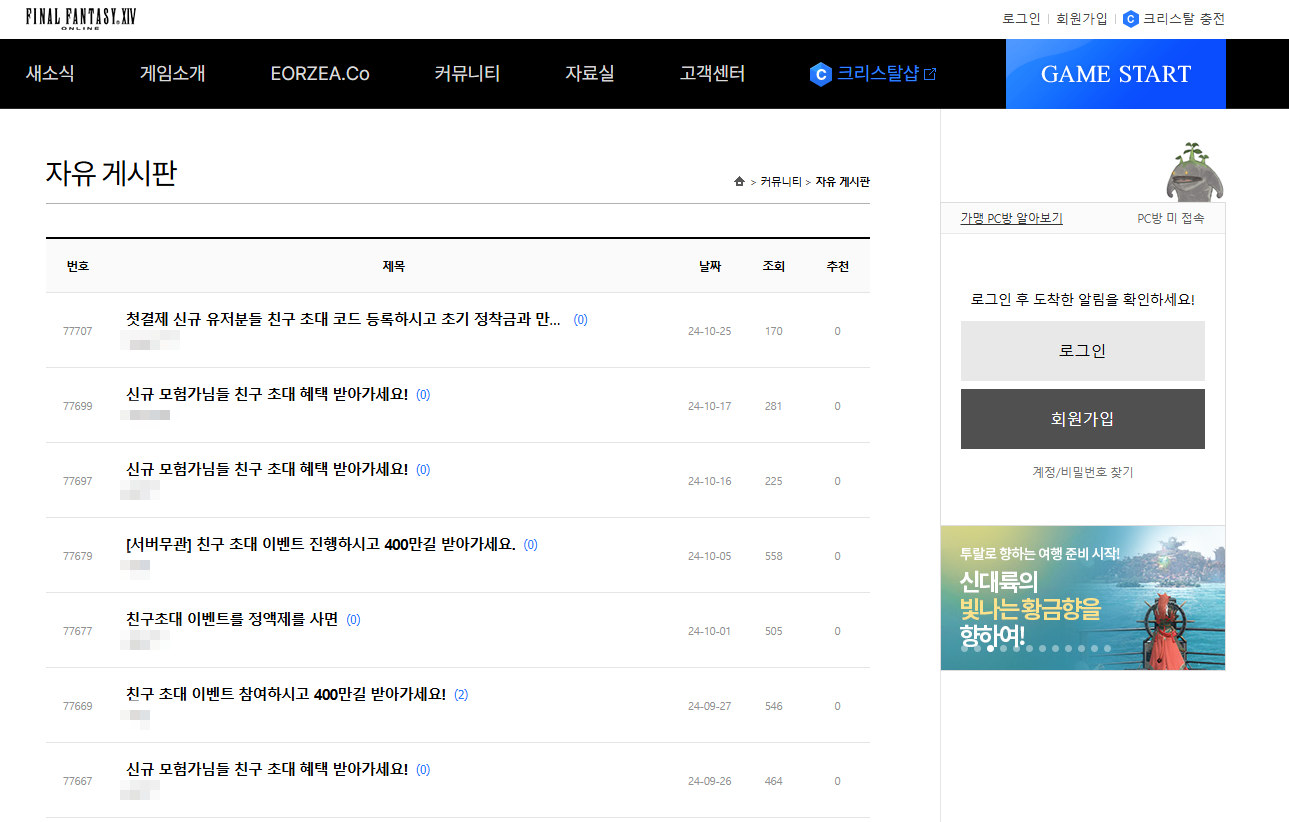Click 커뮤니티 in the breadcrumb
1289x822 pixels.
coord(781,182)
